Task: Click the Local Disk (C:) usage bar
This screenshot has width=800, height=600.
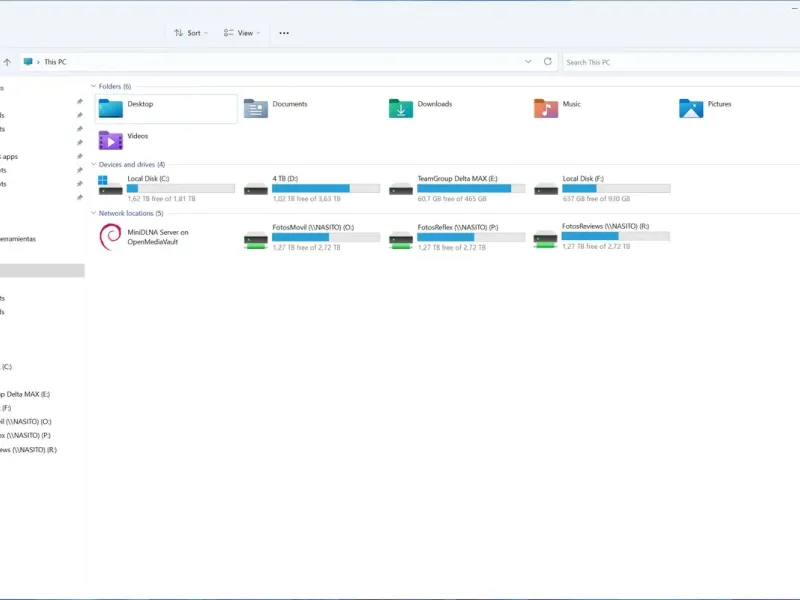Action: pos(181,188)
